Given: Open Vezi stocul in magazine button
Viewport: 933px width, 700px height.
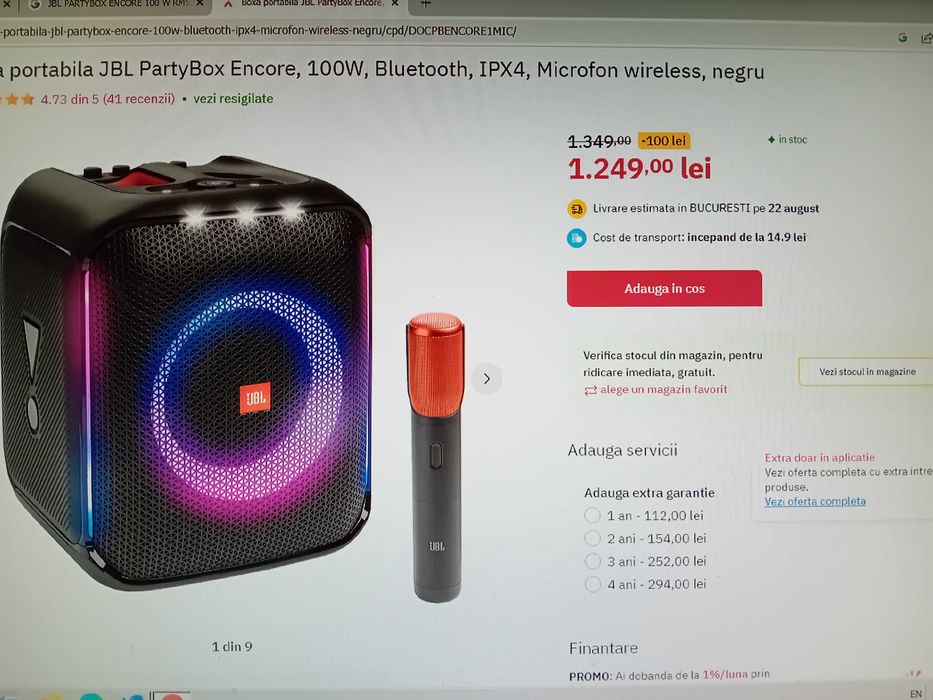Looking at the screenshot, I should [x=866, y=371].
